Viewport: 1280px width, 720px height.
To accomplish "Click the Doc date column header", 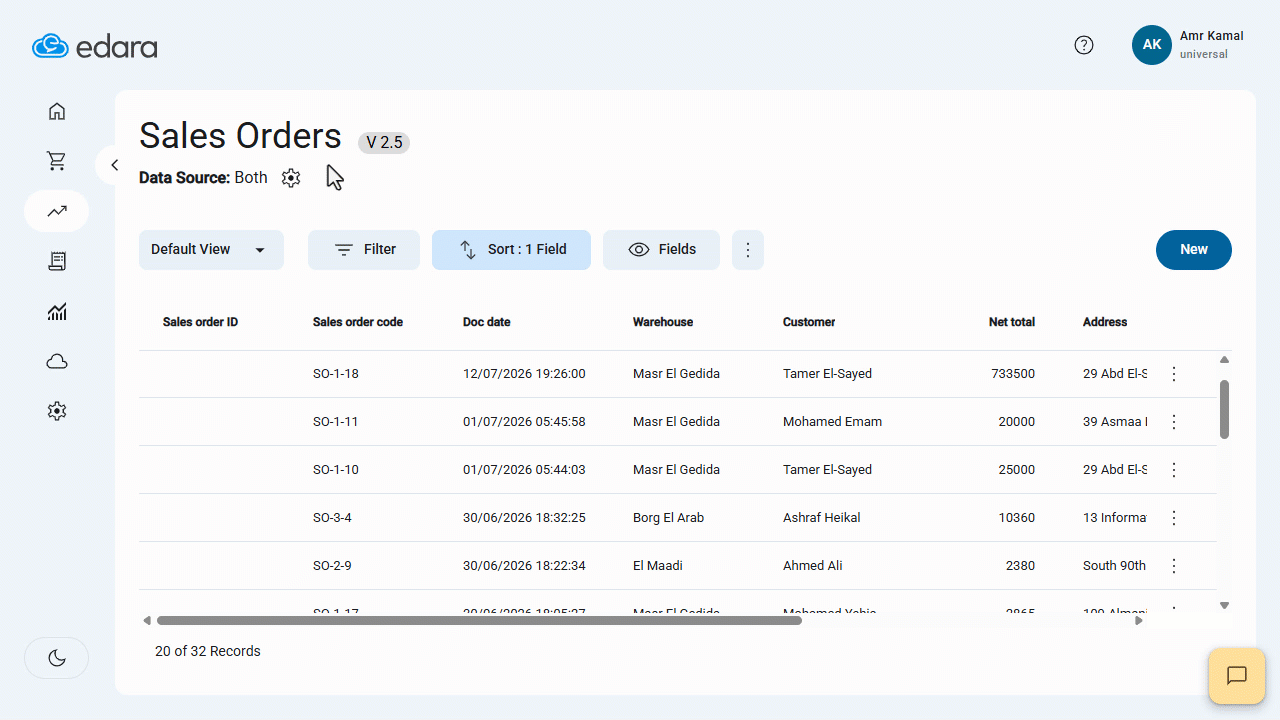I will pyautogui.click(x=487, y=322).
